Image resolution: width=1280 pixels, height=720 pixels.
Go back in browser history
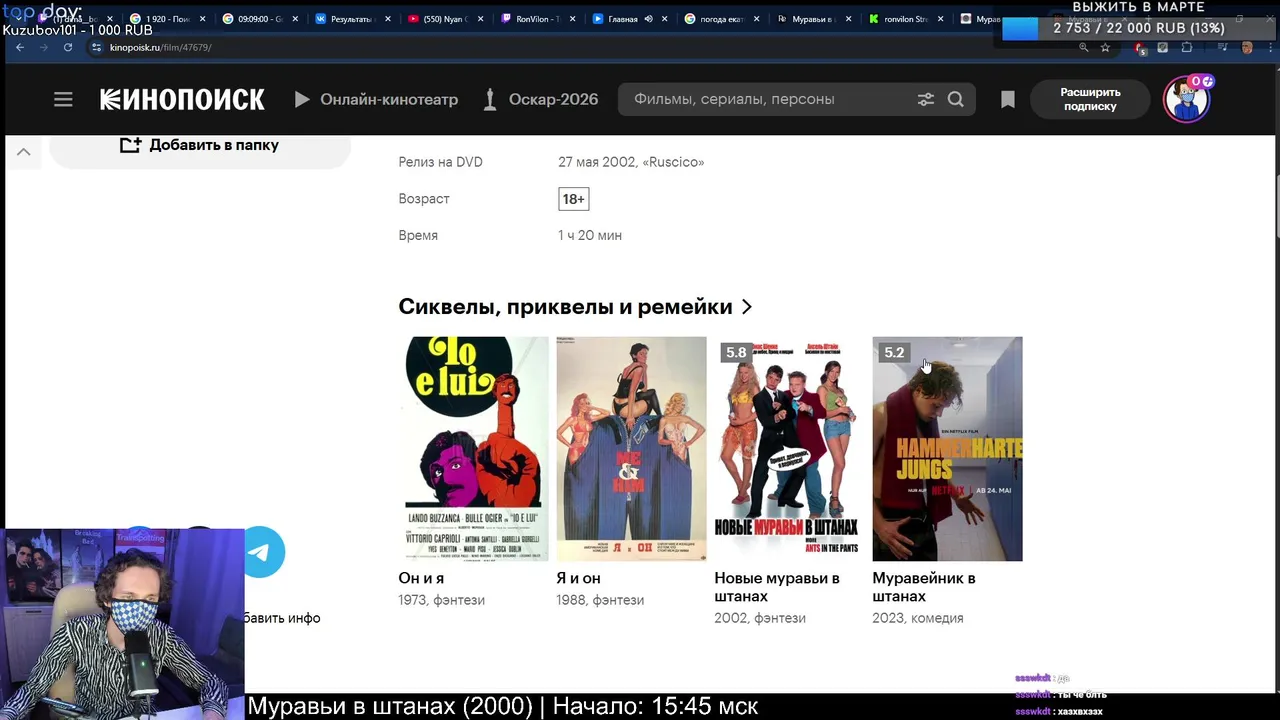click(19, 47)
